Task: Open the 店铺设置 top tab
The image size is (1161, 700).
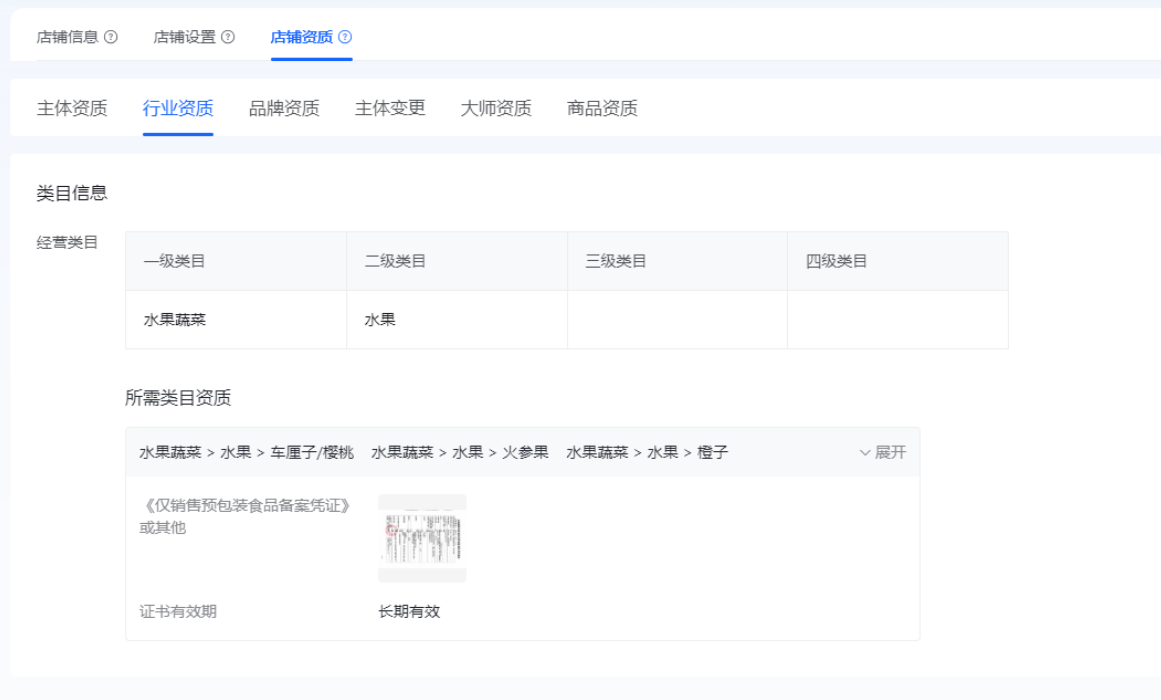Action: pos(184,37)
